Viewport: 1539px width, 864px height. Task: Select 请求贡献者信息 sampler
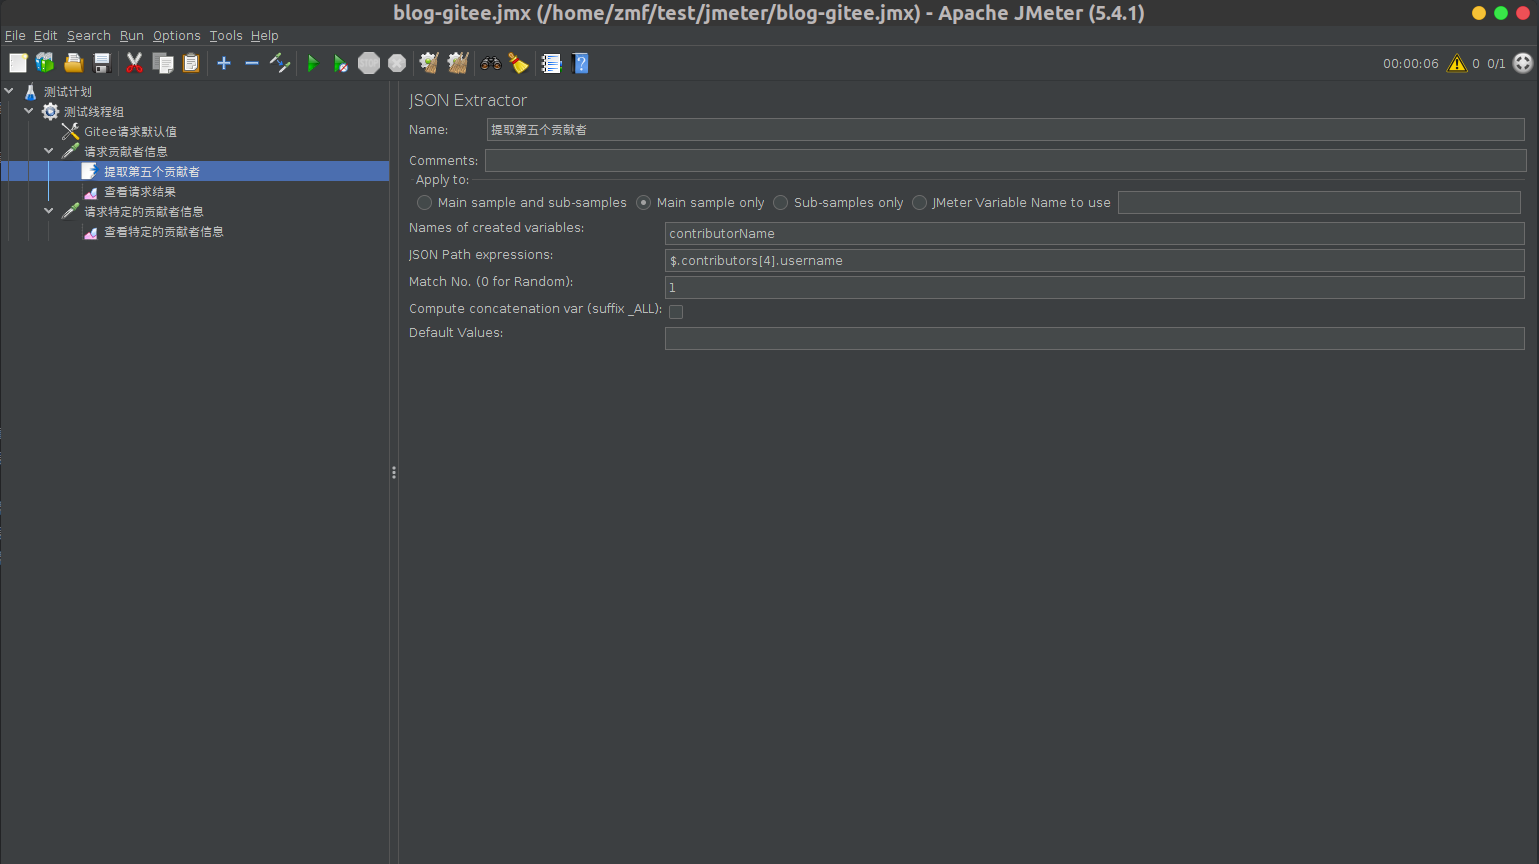(x=126, y=151)
